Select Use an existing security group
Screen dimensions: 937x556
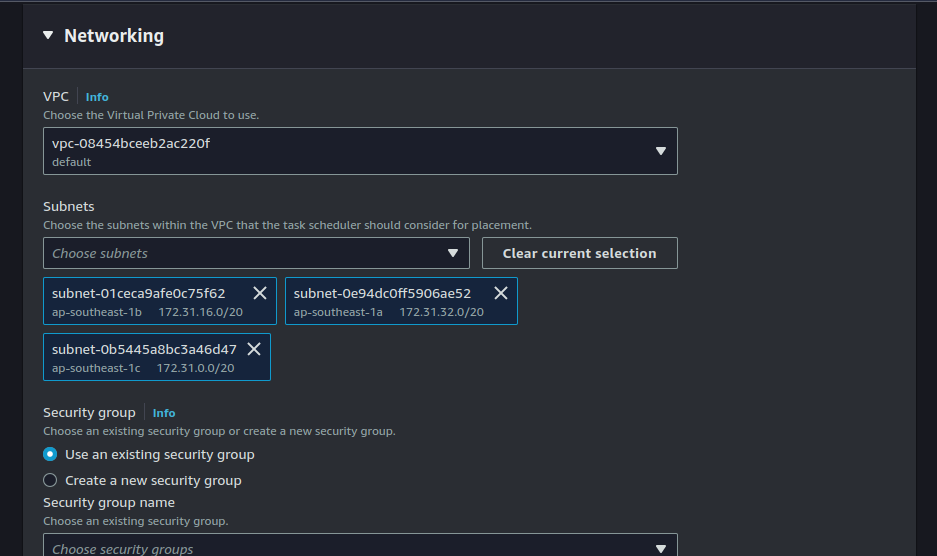[50, 454]
